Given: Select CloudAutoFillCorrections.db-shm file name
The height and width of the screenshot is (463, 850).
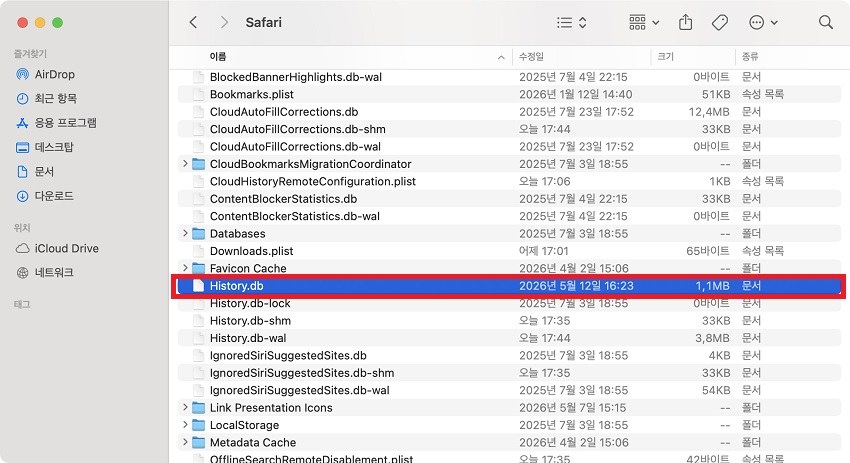Looking at the screenshot, I should tap(298, 129).
